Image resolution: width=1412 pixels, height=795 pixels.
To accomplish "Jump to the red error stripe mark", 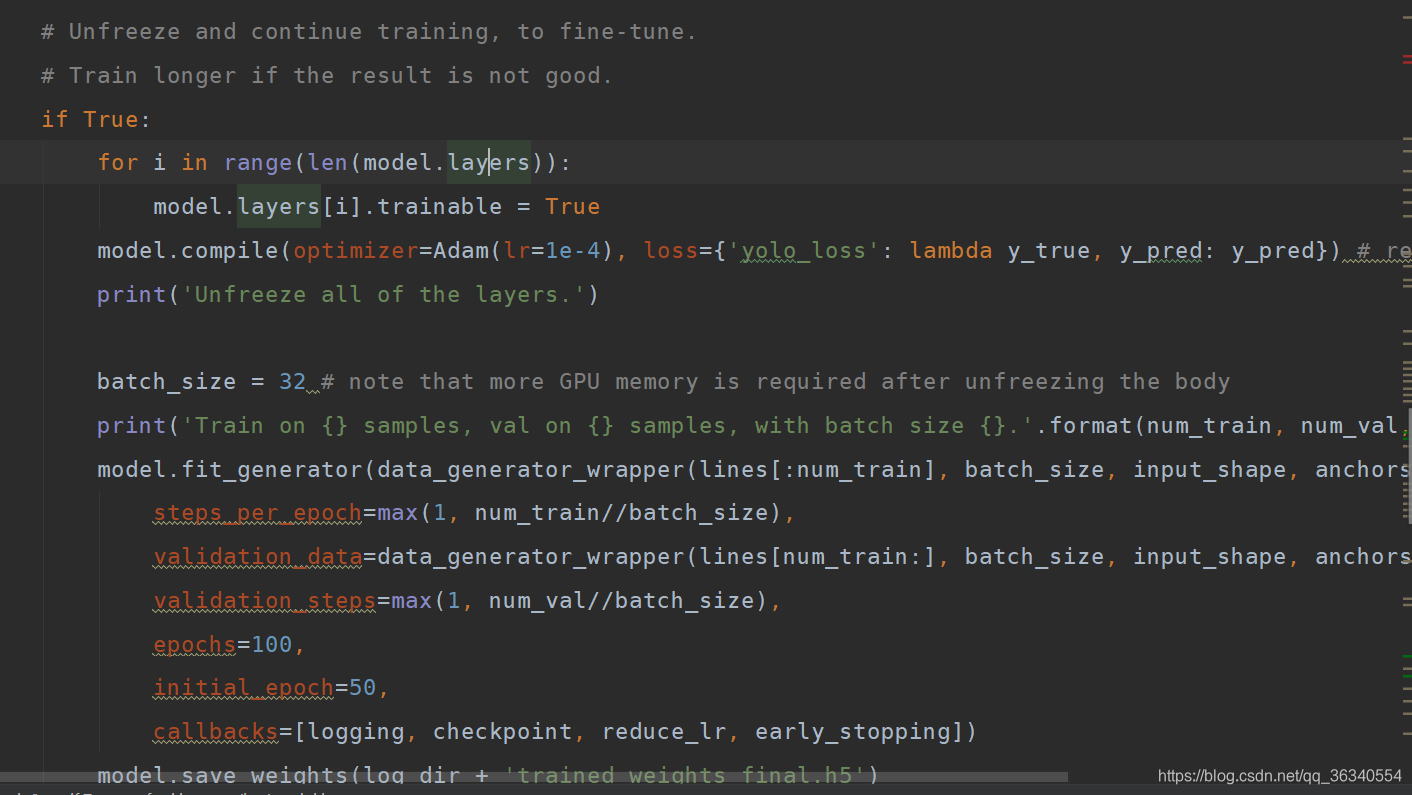I will 1407,60.
